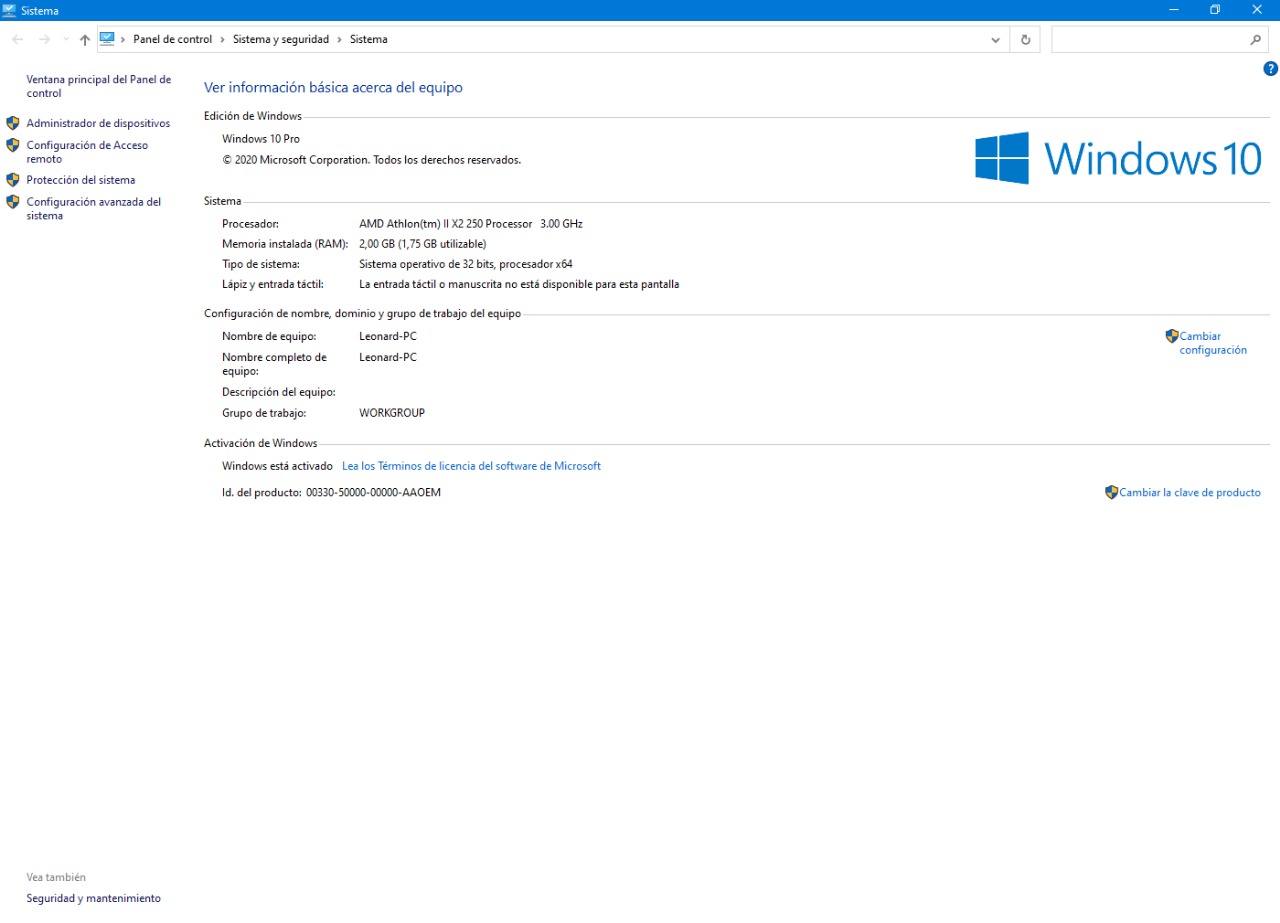Click Leonard-PC next to Nombre de equipo

point(388,337)
